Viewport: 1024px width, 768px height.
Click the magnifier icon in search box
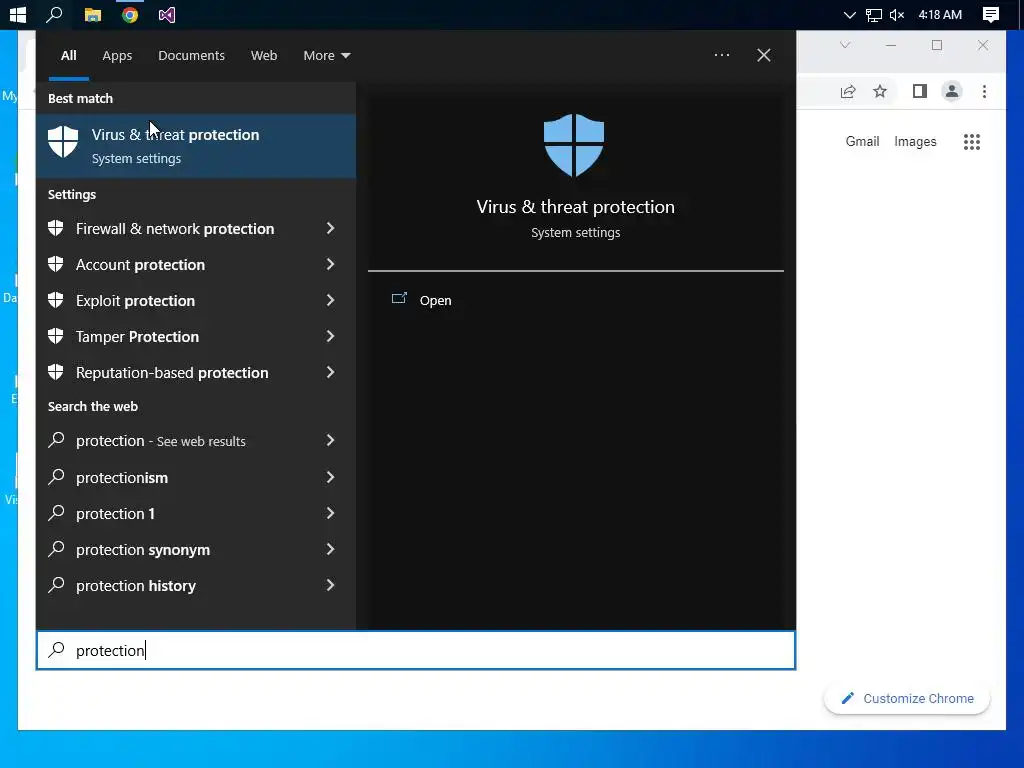pyautogui.click(x=57, y=649)
